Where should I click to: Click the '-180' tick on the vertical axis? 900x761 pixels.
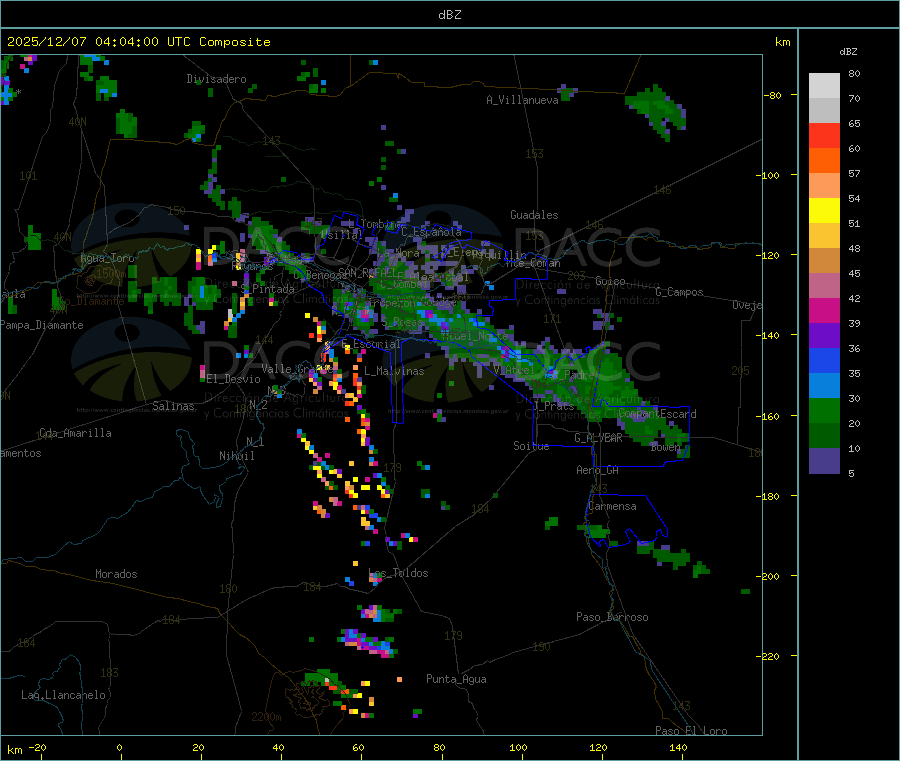coord(767,496)
